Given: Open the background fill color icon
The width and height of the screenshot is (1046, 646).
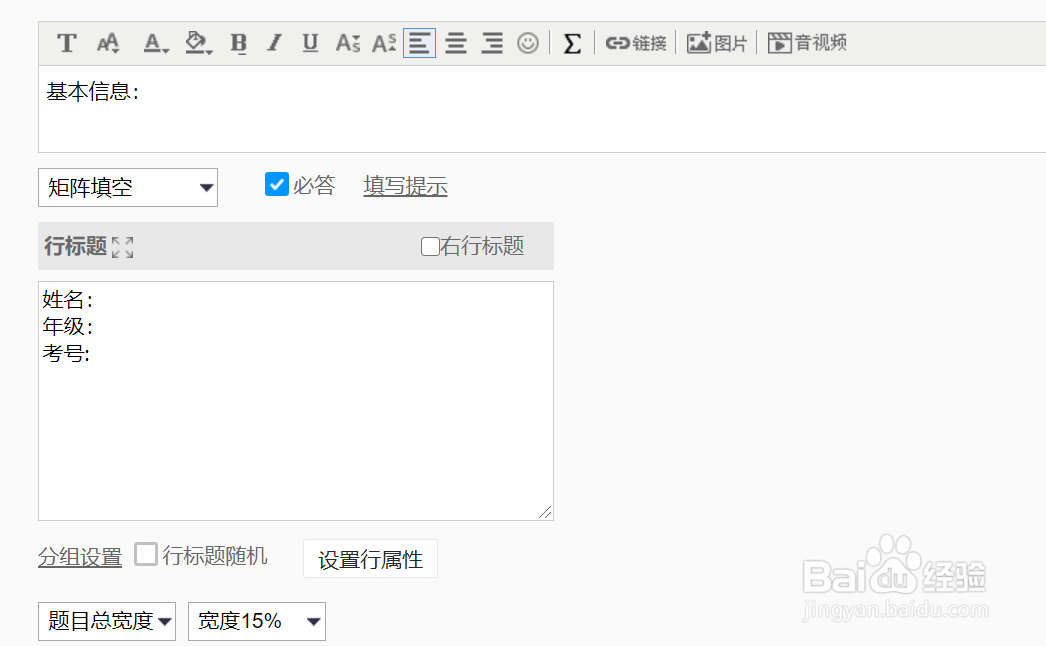Looking at the screenshot, I should (198, 43).
